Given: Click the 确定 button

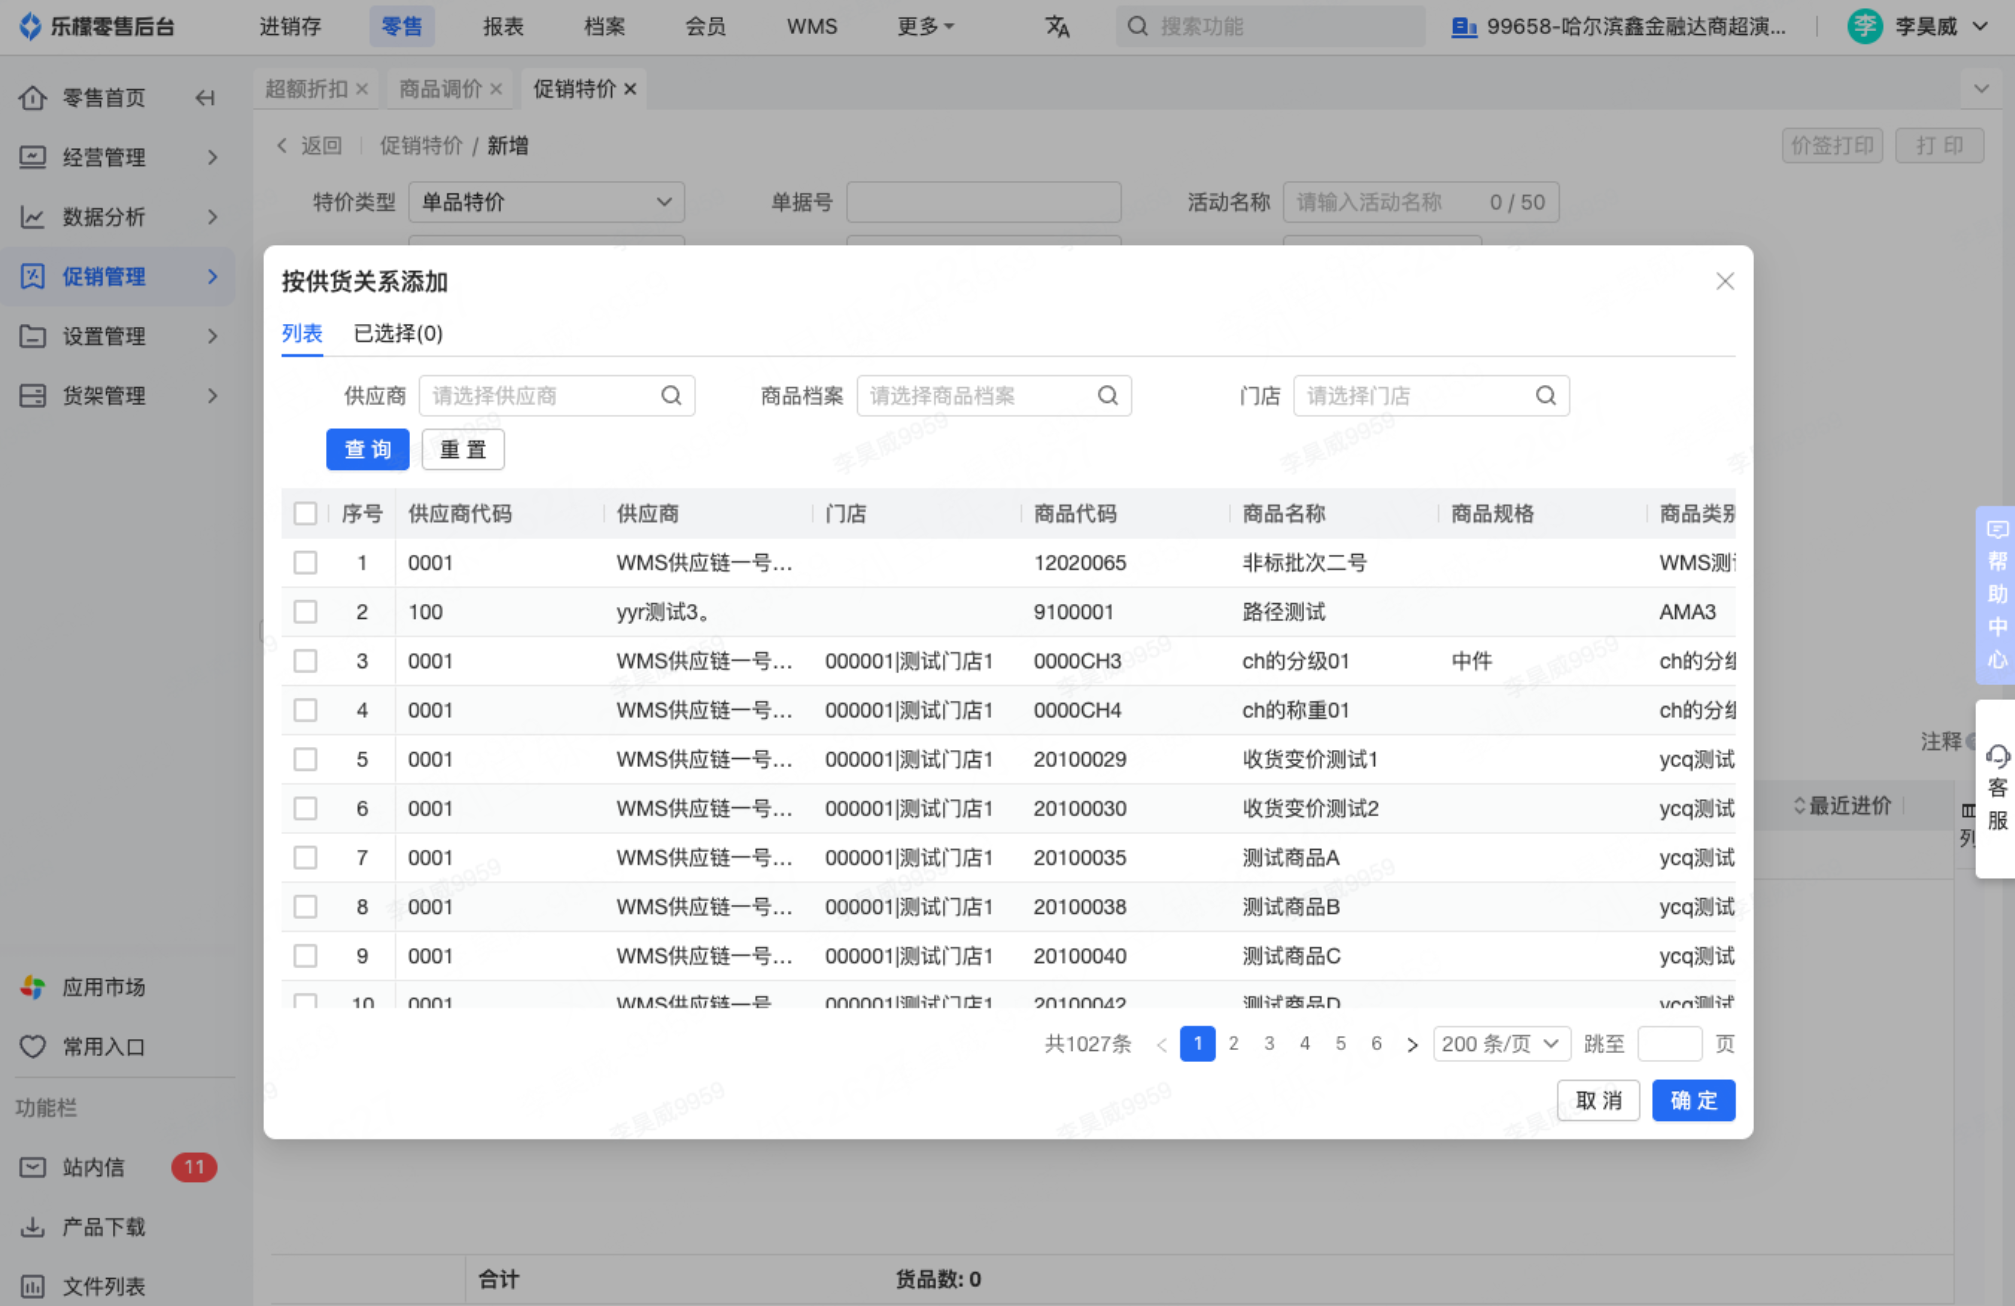Looking at the screenshot, I should pyautogui.click(x=1694, y=1101).
